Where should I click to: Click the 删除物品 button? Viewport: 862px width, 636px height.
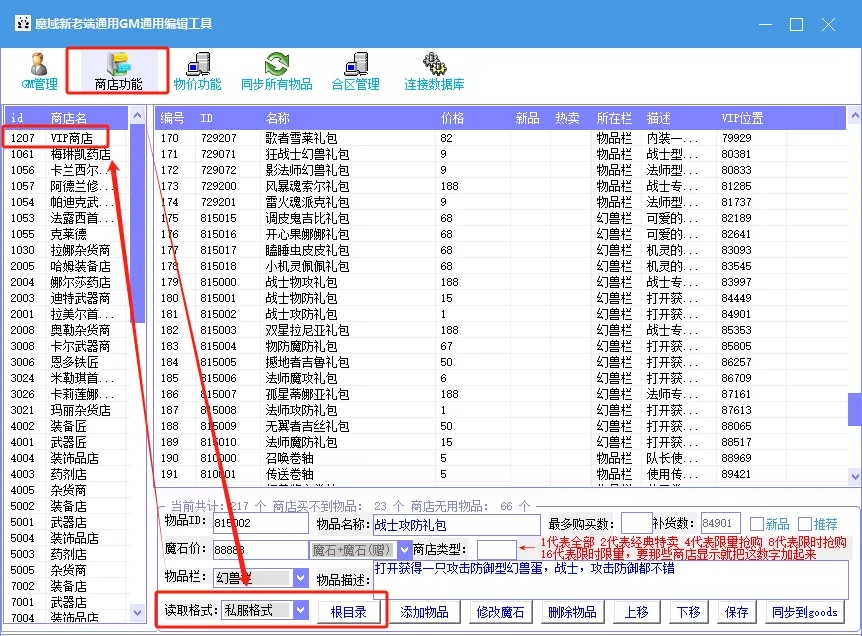[x=572, y=612]
